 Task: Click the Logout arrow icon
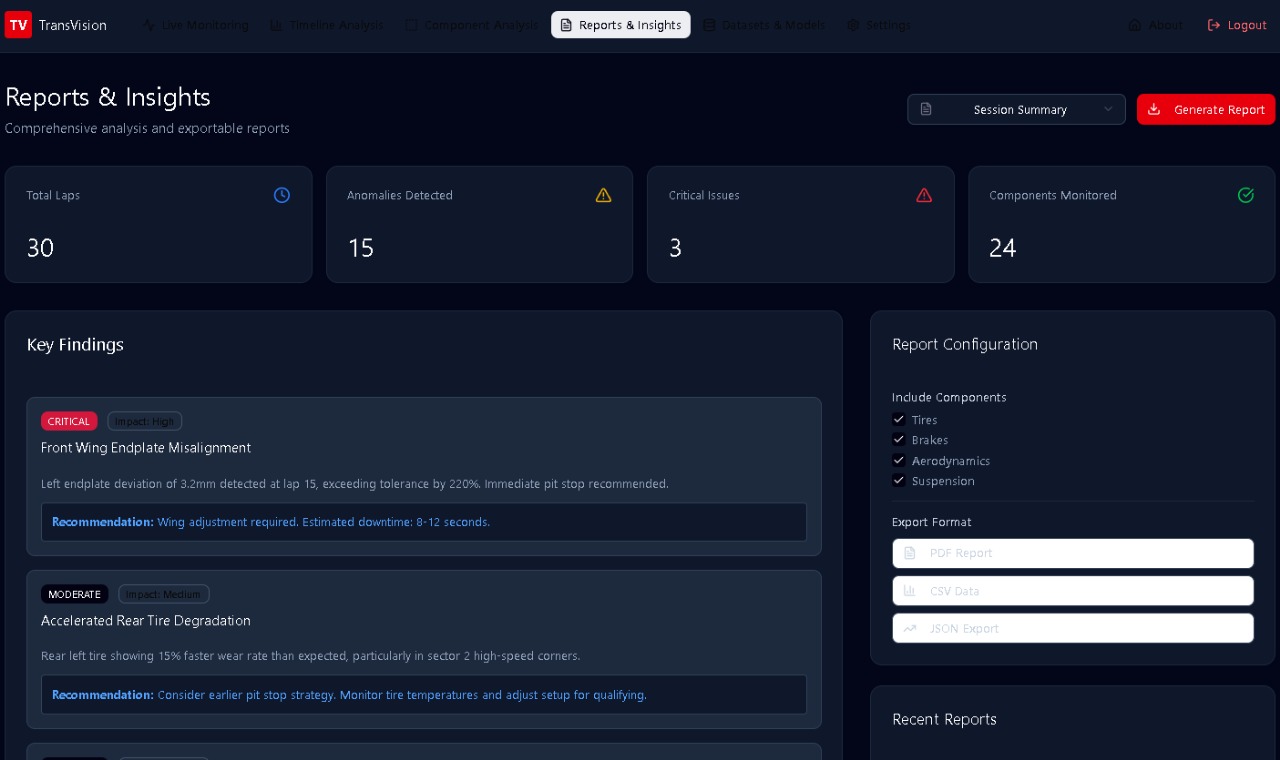1214,25
